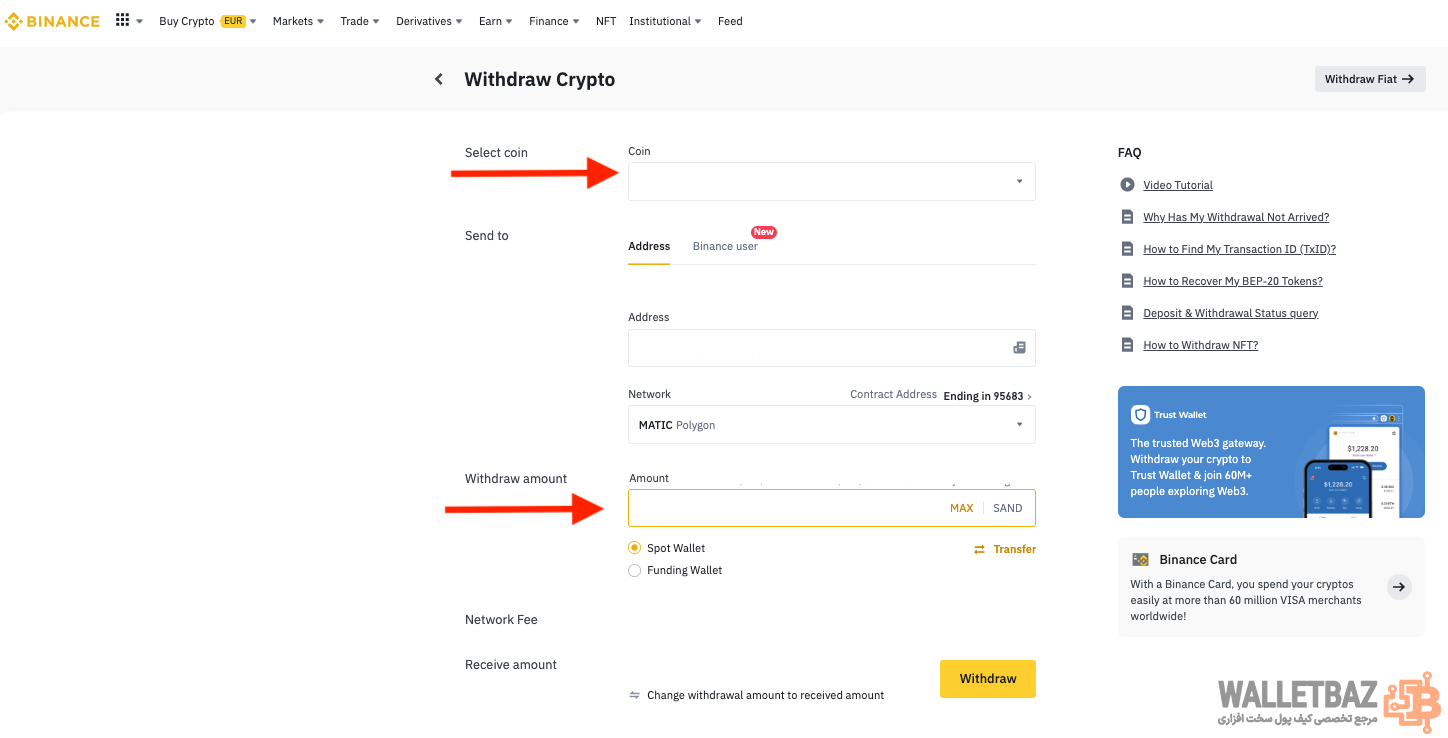This screenshot has height=738, width=1448.
Task: Open the NFT menu item
Action: click(606, 21)
